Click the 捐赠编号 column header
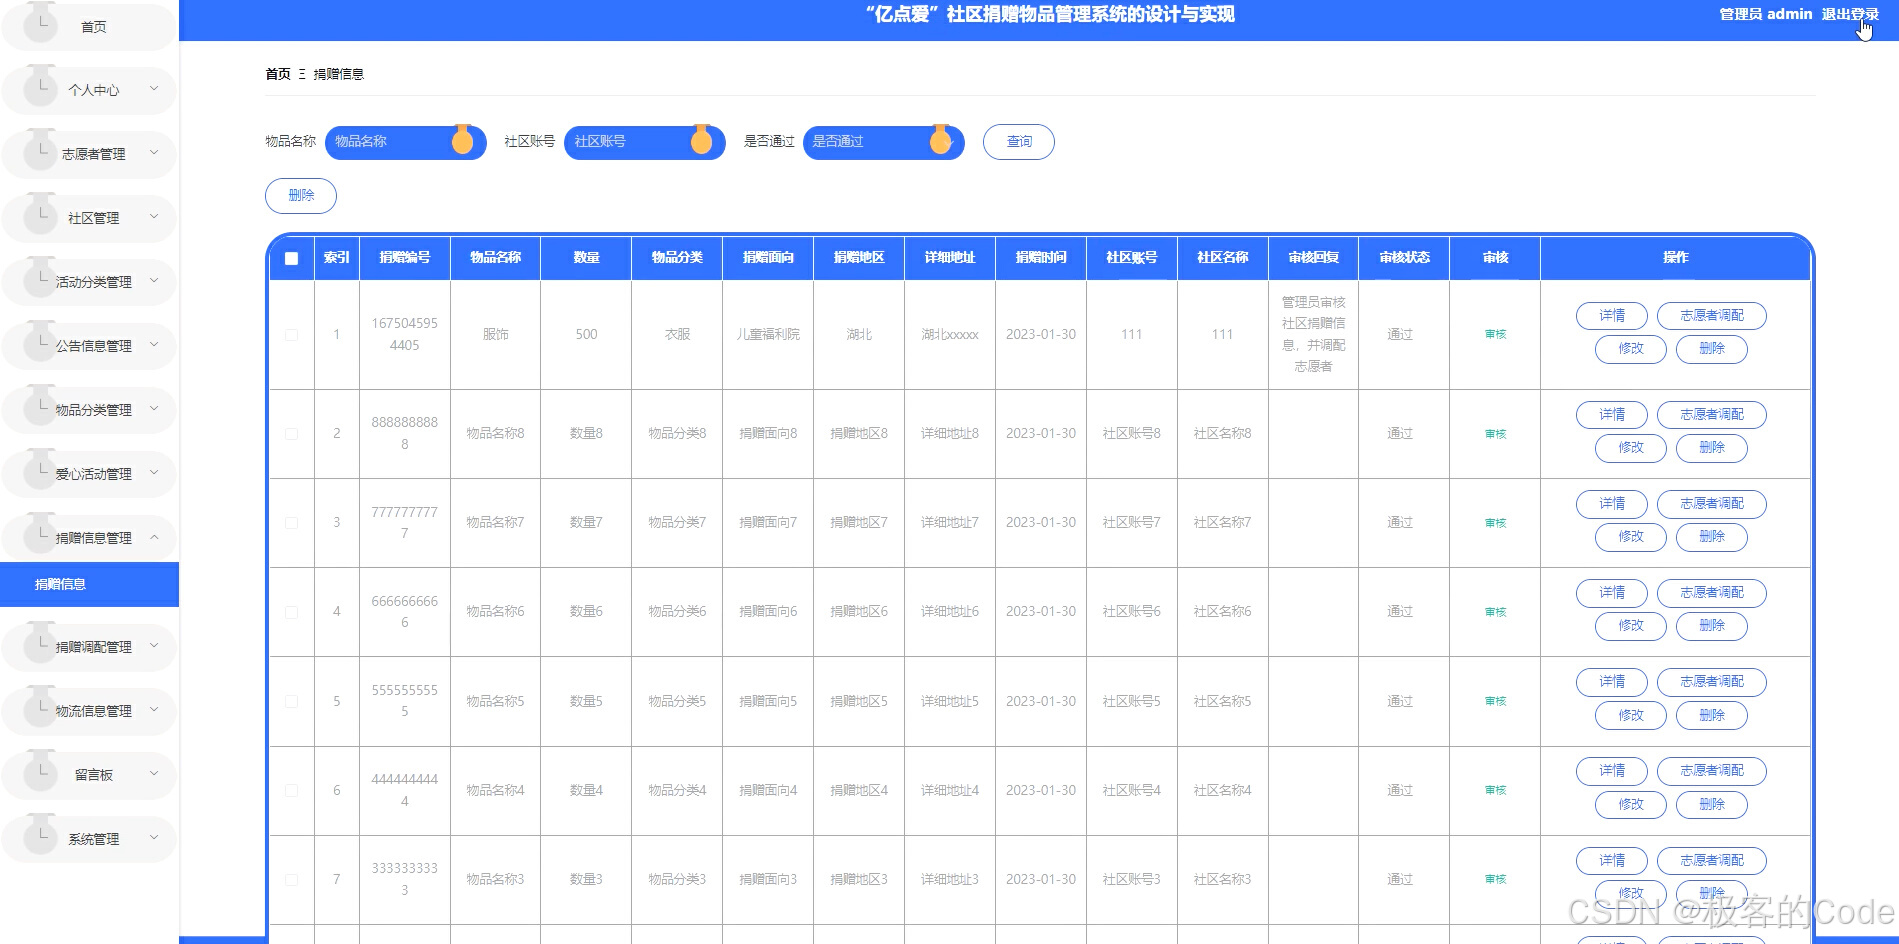The width and height of the screenshot is (1899, 944). click(405, 258)
